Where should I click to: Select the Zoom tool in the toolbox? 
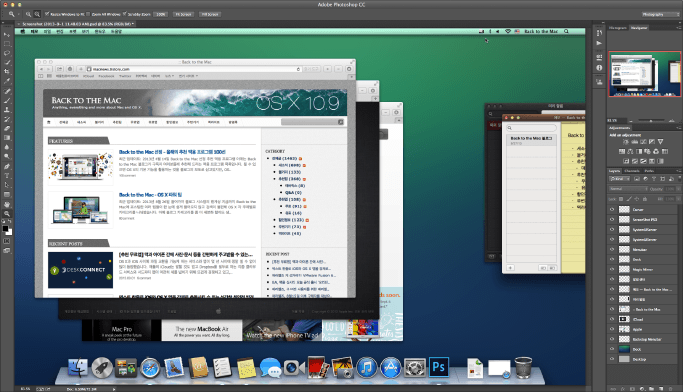coord(7,214)
